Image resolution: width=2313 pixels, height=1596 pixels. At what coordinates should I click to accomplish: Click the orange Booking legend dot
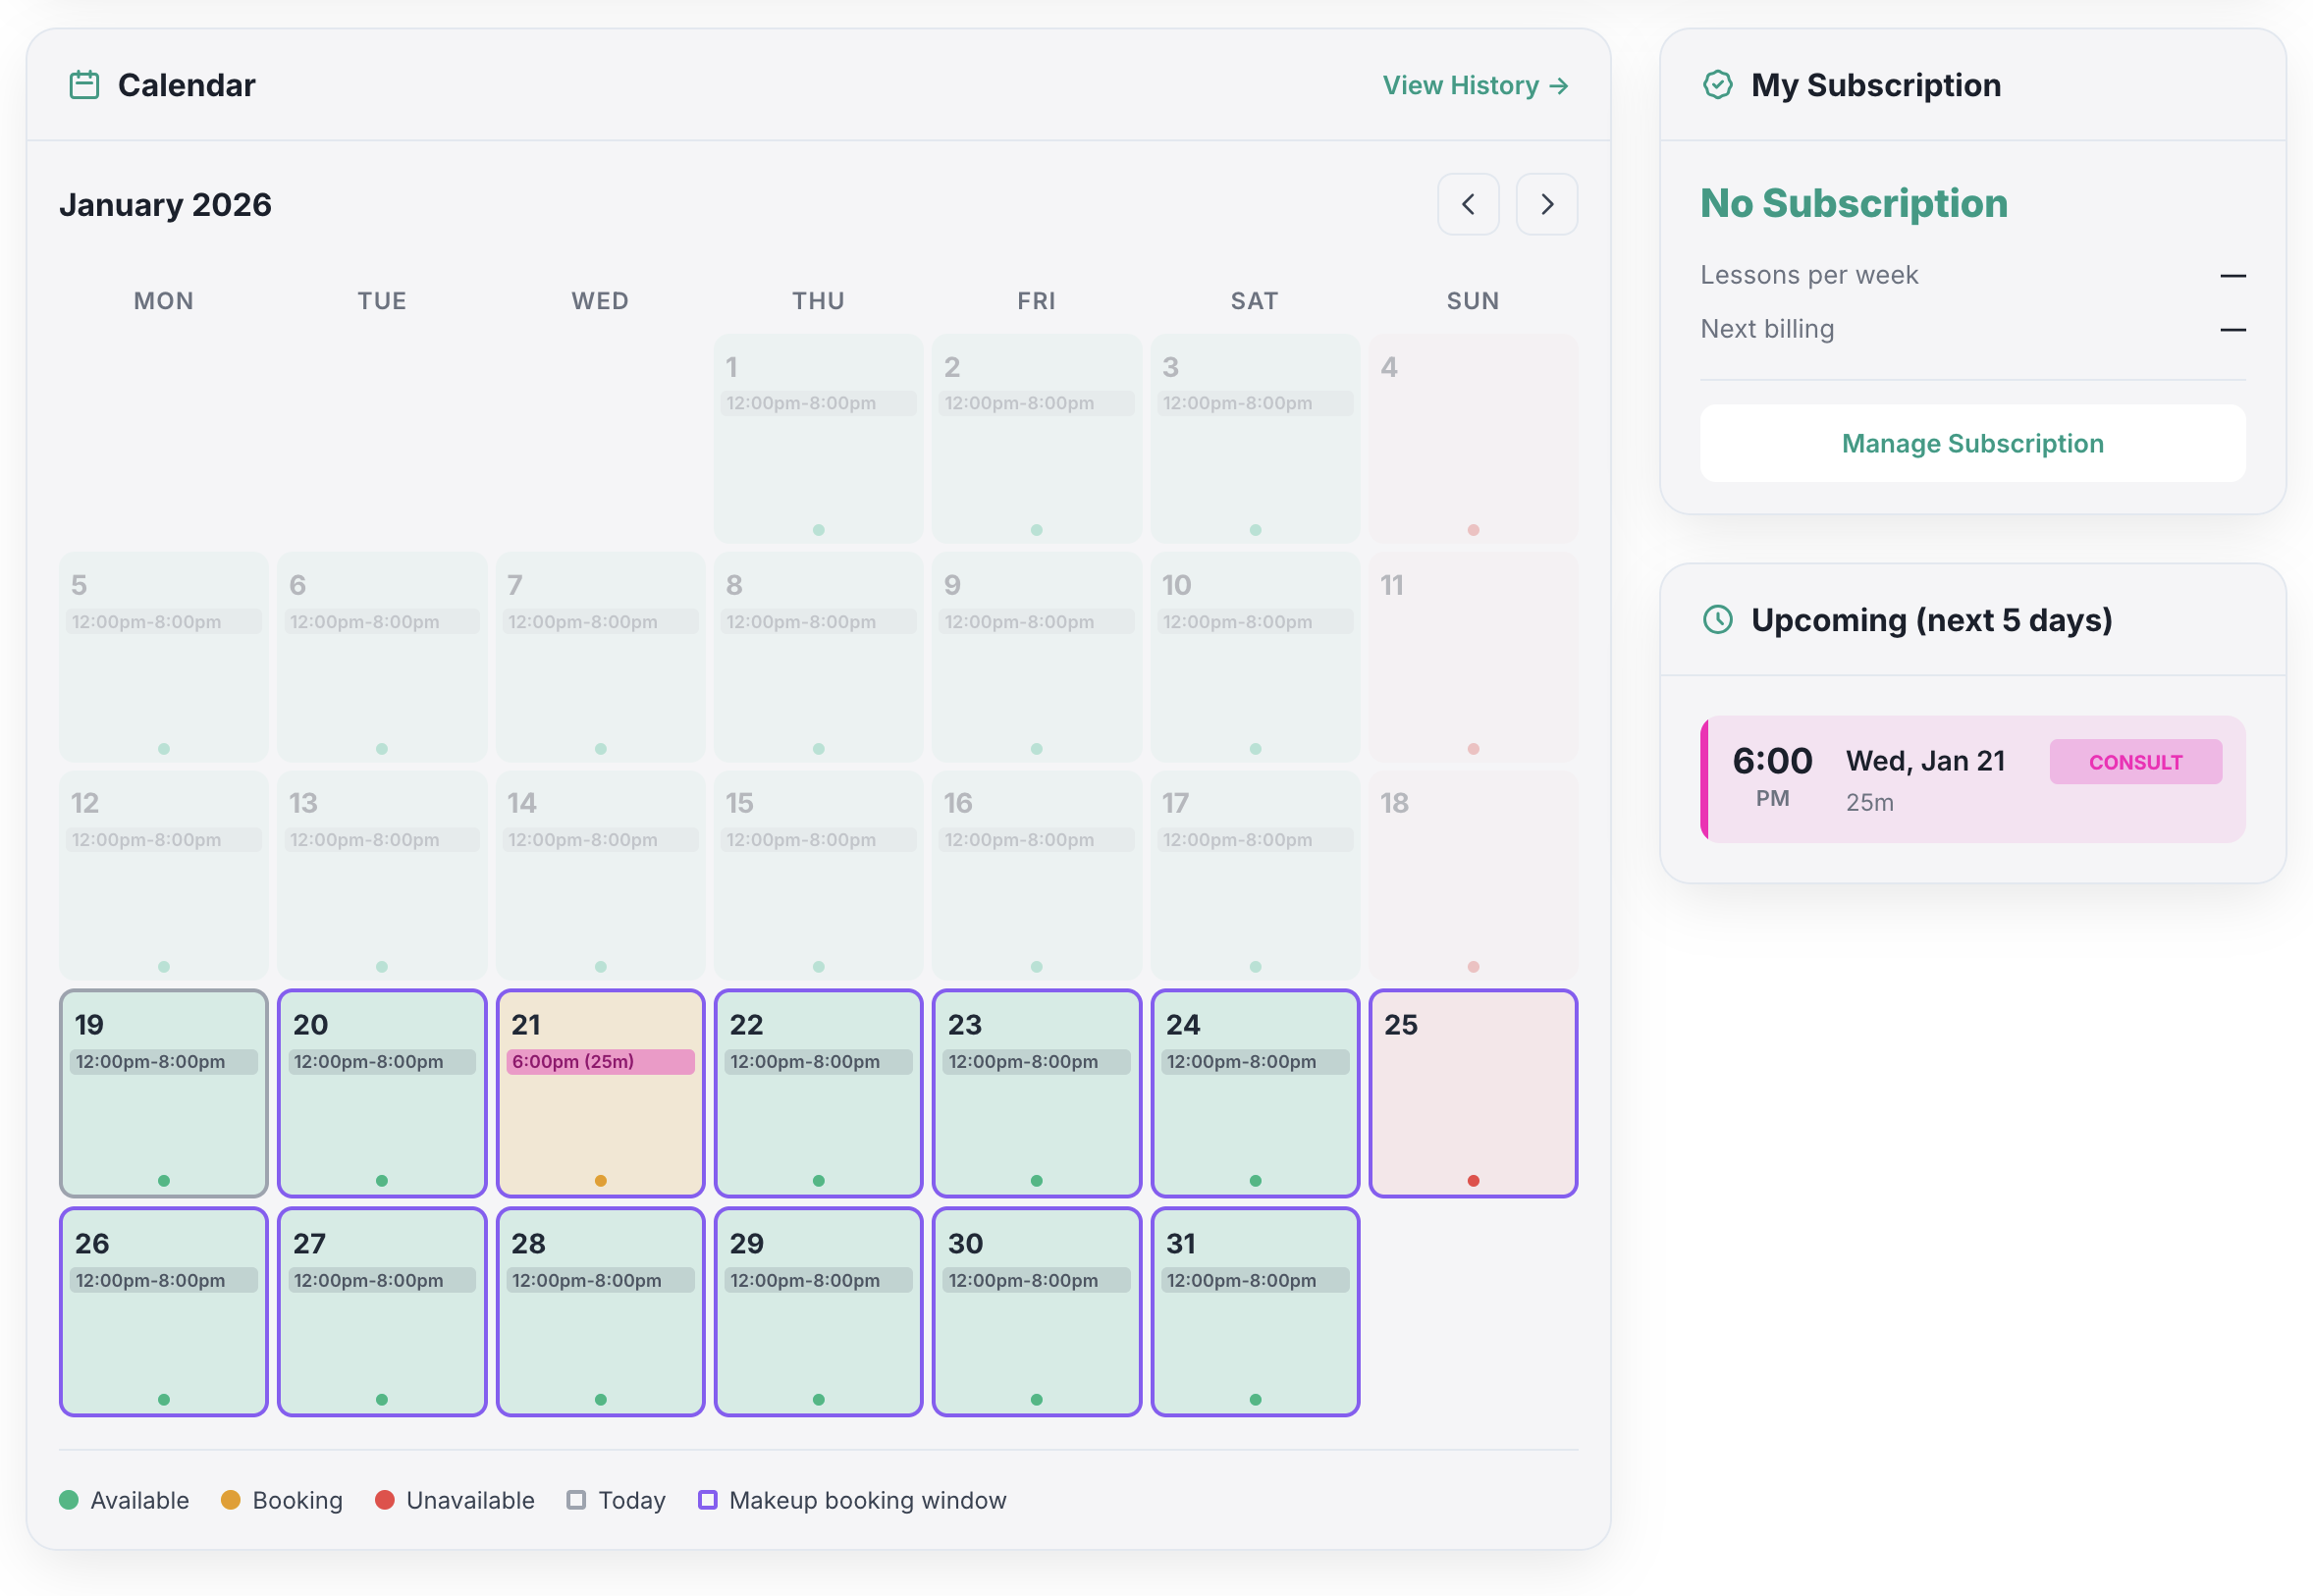point(232,1500)
